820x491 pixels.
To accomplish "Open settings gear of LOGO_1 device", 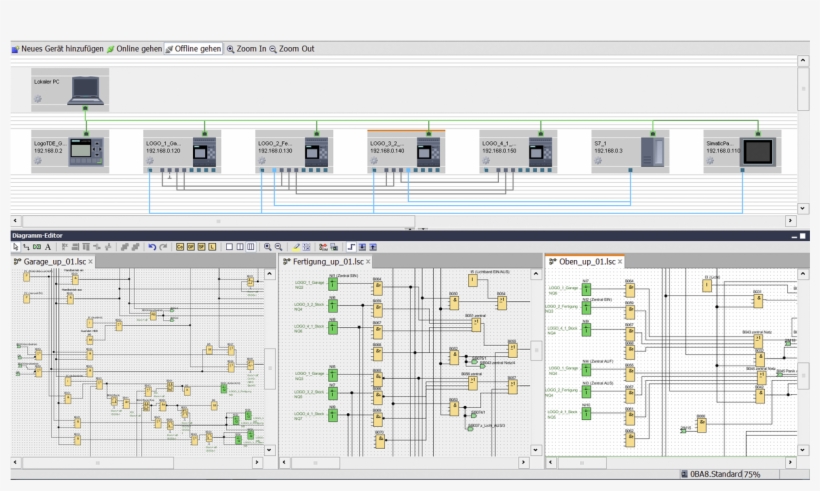I will 149,160.
